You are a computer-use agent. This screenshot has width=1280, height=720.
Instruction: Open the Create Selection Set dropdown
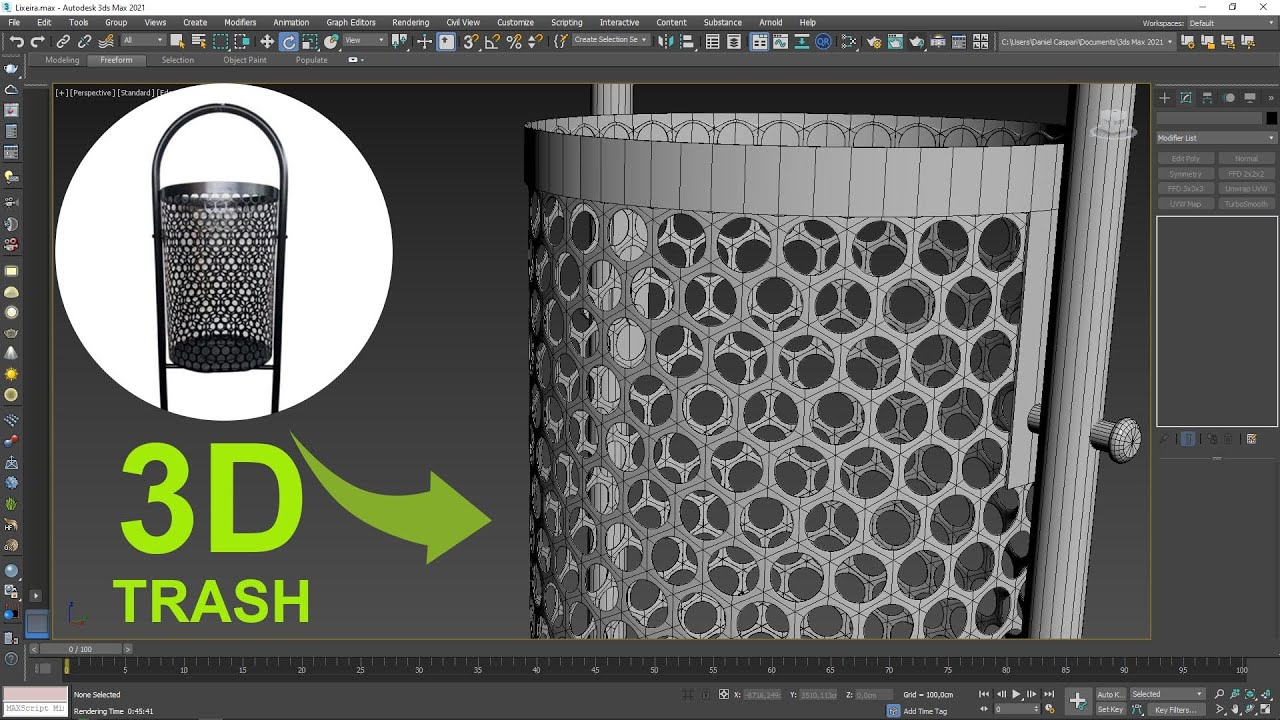611,41
